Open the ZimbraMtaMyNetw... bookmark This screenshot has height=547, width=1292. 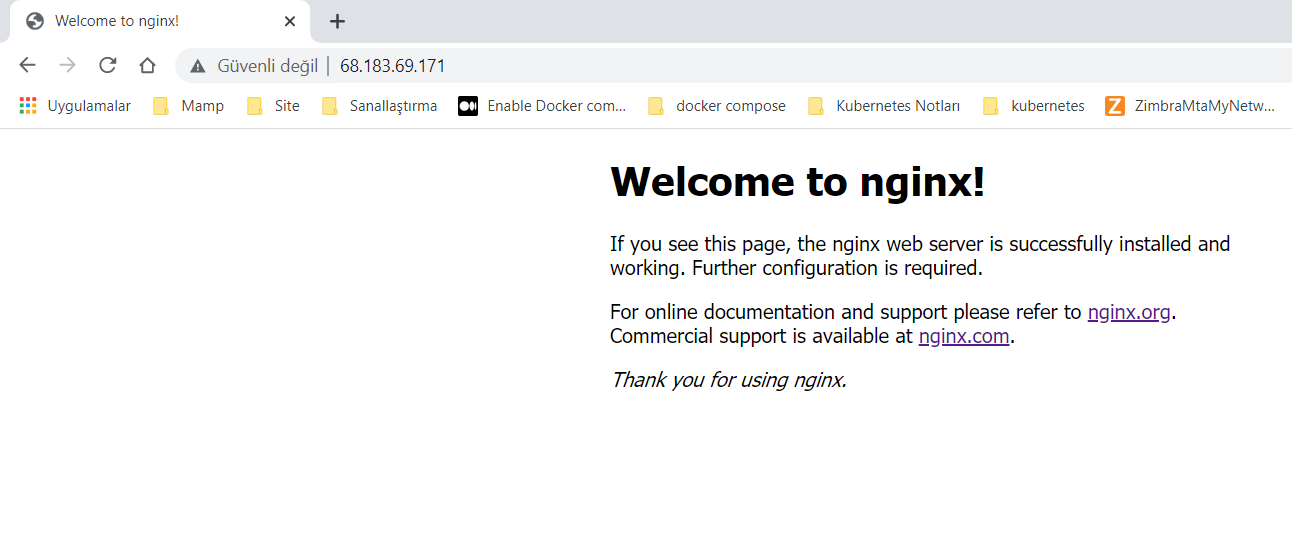(x=1191, y=106)
